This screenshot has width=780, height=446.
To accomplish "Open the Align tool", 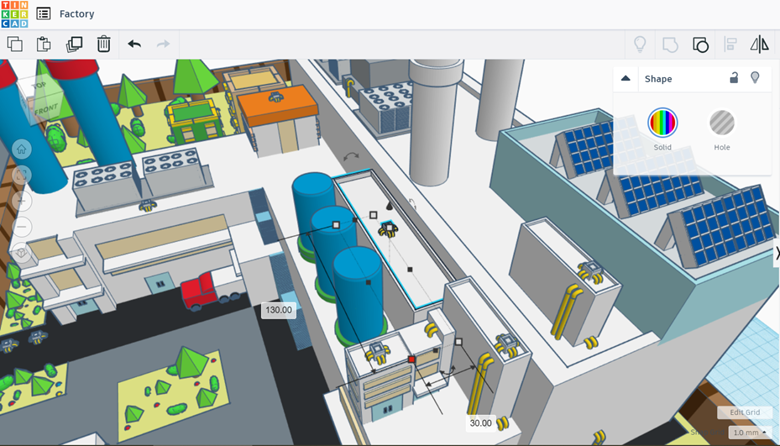I will (x=730, y=45).
